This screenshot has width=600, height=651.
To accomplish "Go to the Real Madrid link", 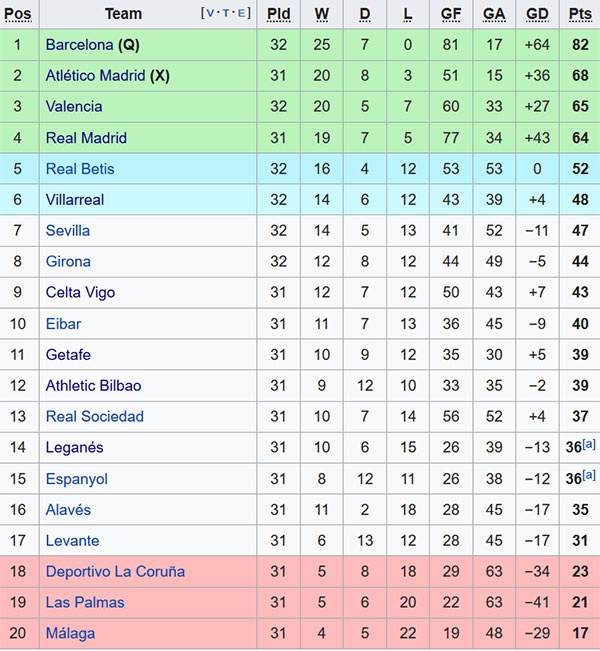I will point(86,138).
